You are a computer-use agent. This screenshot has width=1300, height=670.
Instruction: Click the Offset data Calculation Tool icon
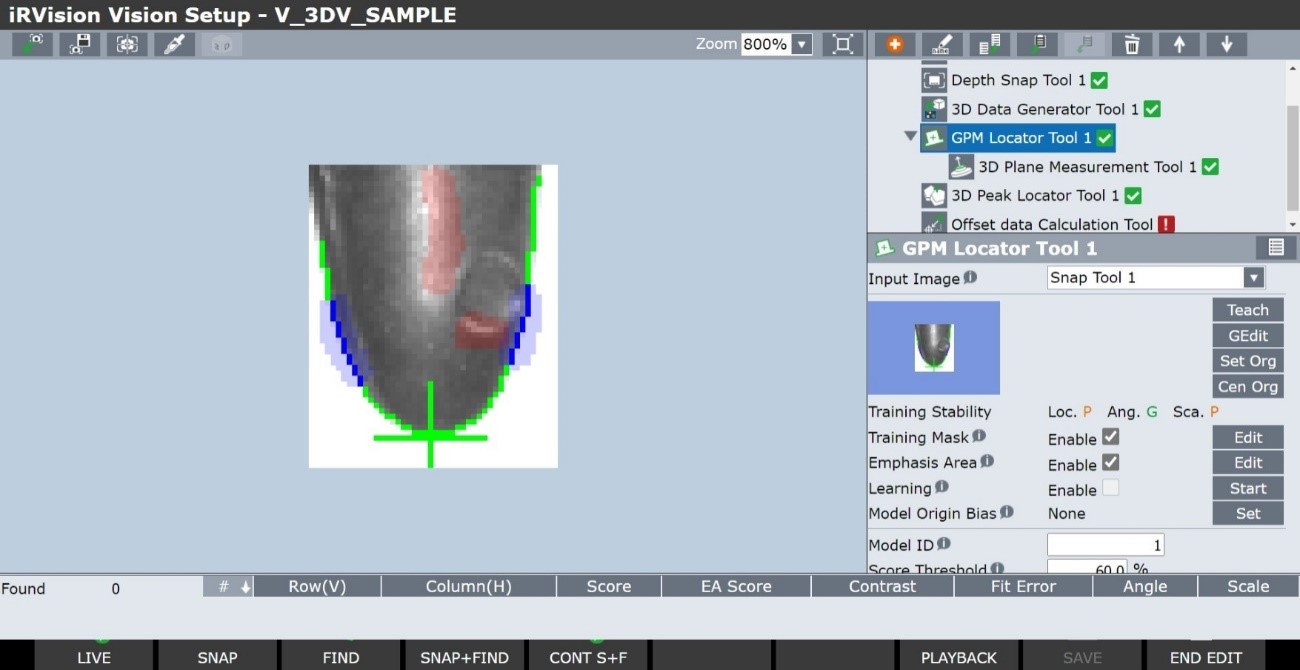(934, 224)
